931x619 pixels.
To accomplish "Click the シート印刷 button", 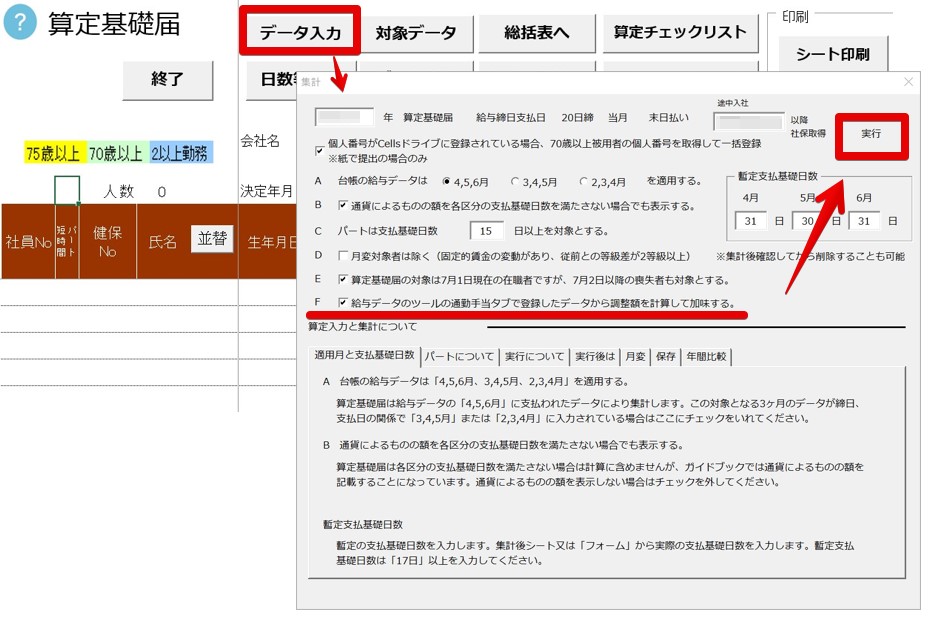I will [x=832, y=54].
